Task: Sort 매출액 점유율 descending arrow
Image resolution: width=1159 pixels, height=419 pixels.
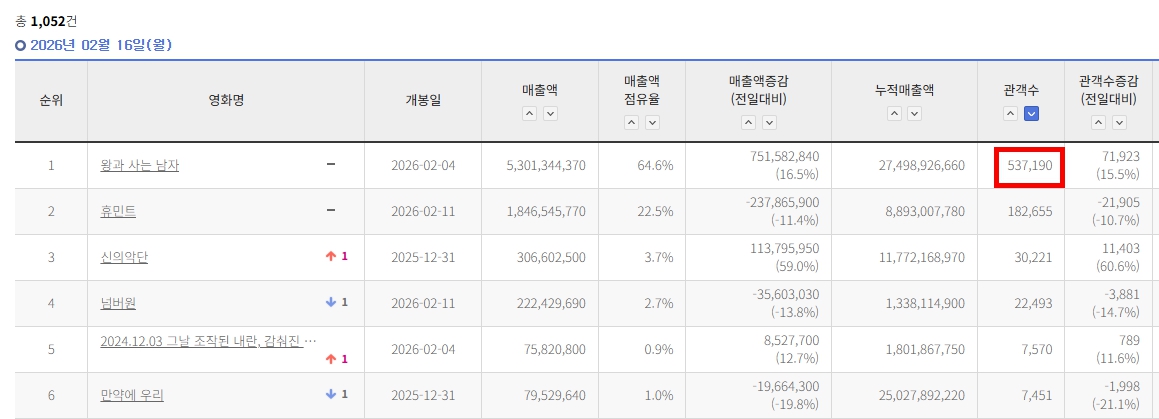Action: 652,123
